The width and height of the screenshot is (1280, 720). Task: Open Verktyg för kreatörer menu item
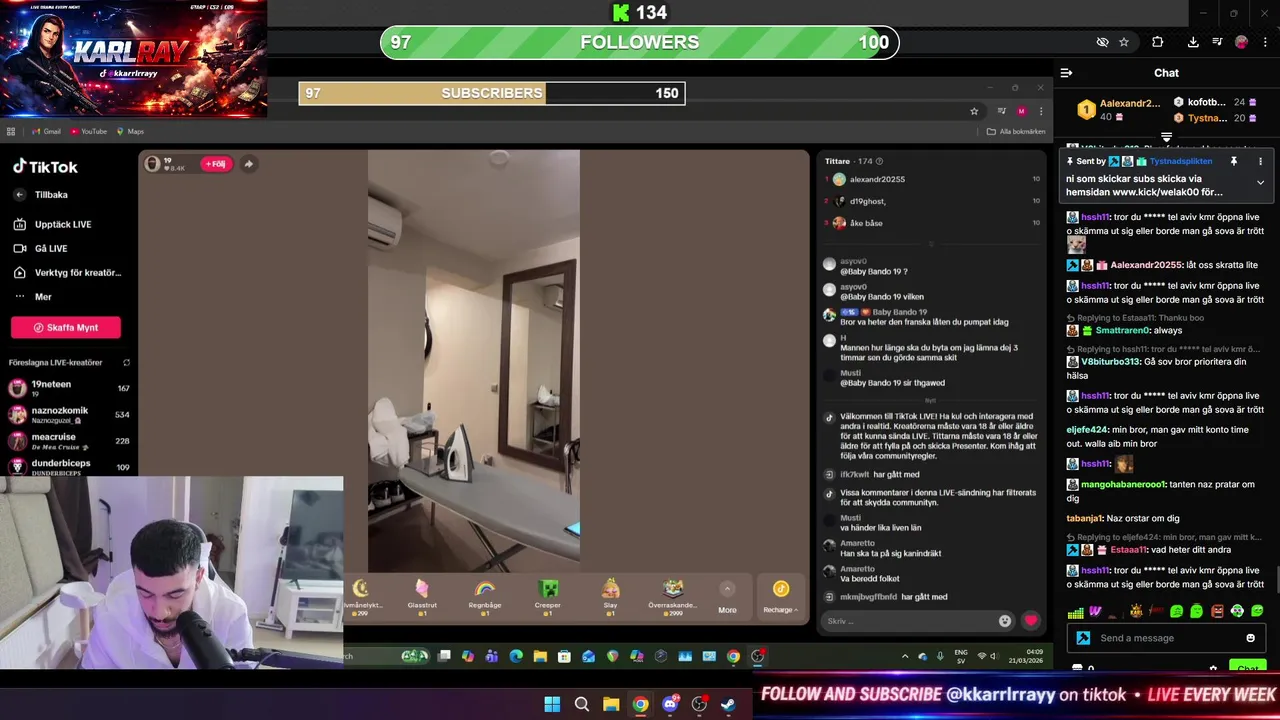pos(67,273)
